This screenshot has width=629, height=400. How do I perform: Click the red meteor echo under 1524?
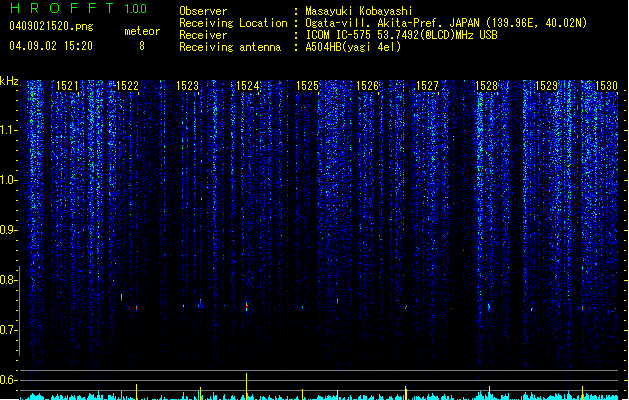click(x=247, y=307)
